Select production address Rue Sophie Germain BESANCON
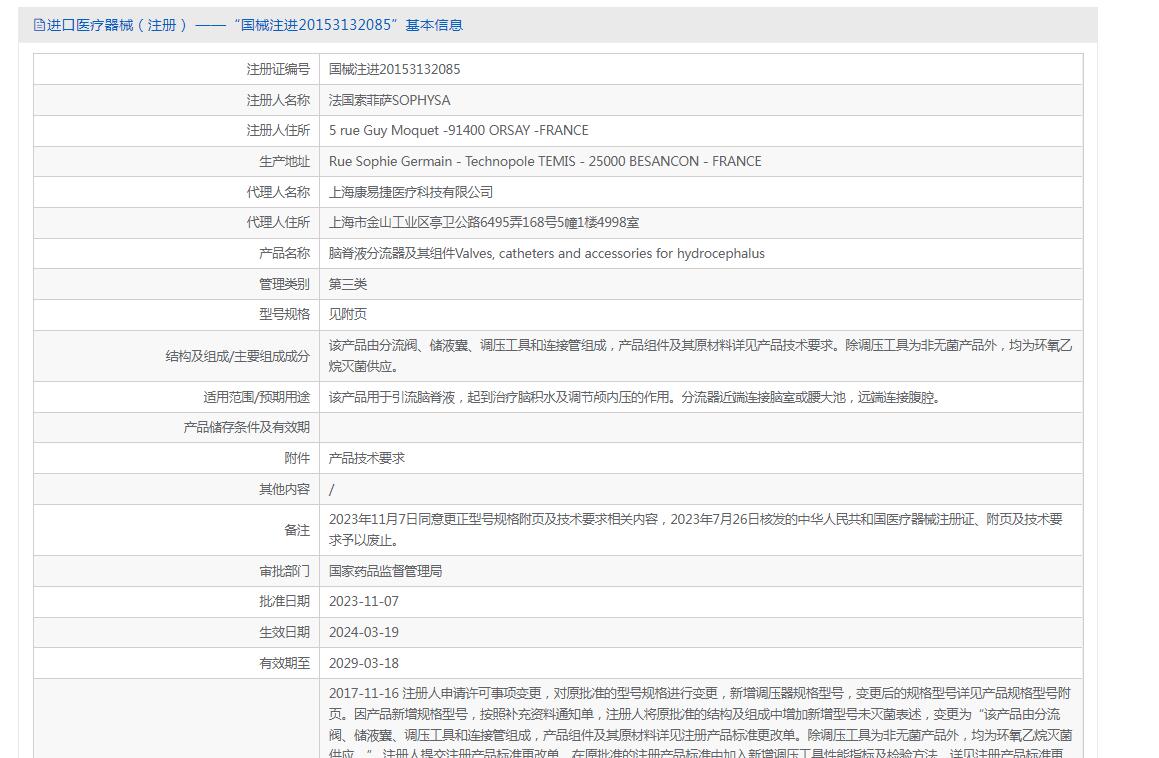 click(x=545, y=161)
